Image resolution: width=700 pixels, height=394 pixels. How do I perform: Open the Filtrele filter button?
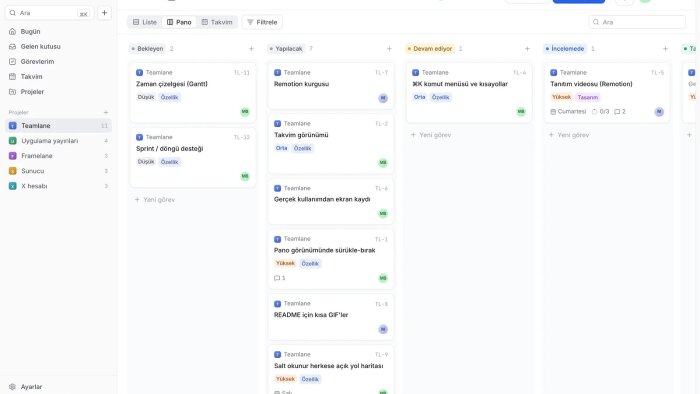(x=262, y=22)
